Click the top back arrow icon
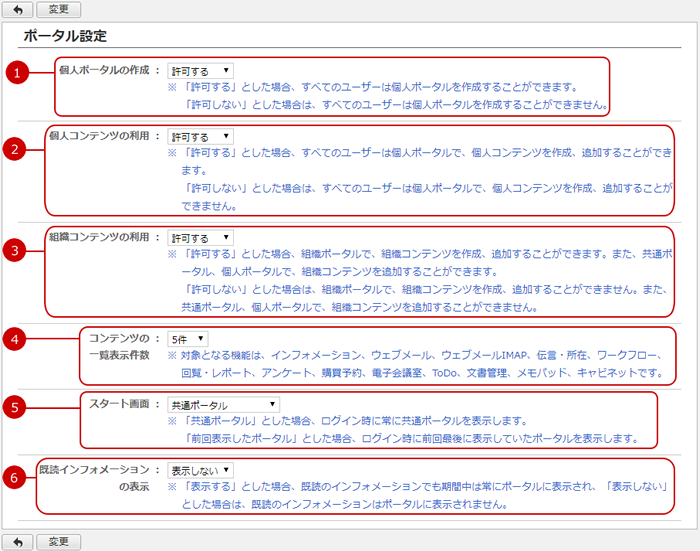The image size is (700, 551). coord(17,9)
